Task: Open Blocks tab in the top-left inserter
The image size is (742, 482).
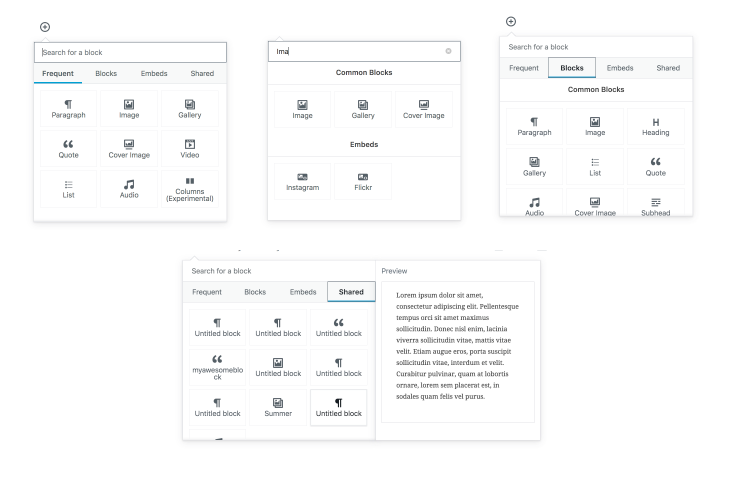Action: pos(106,73)
